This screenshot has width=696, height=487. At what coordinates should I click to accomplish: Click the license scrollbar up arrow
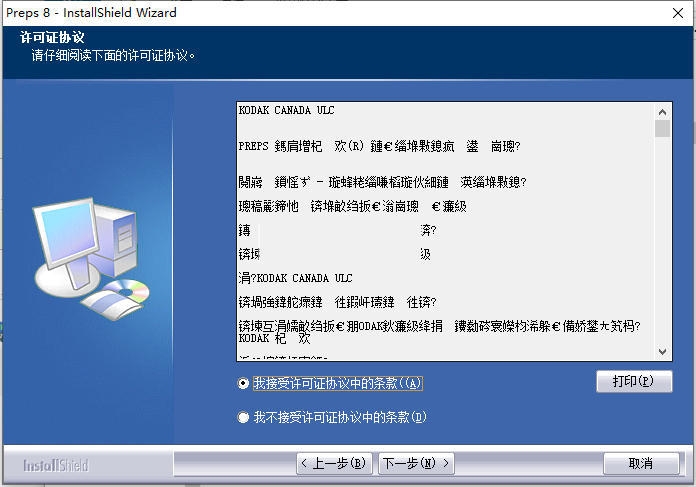[662, 112]
